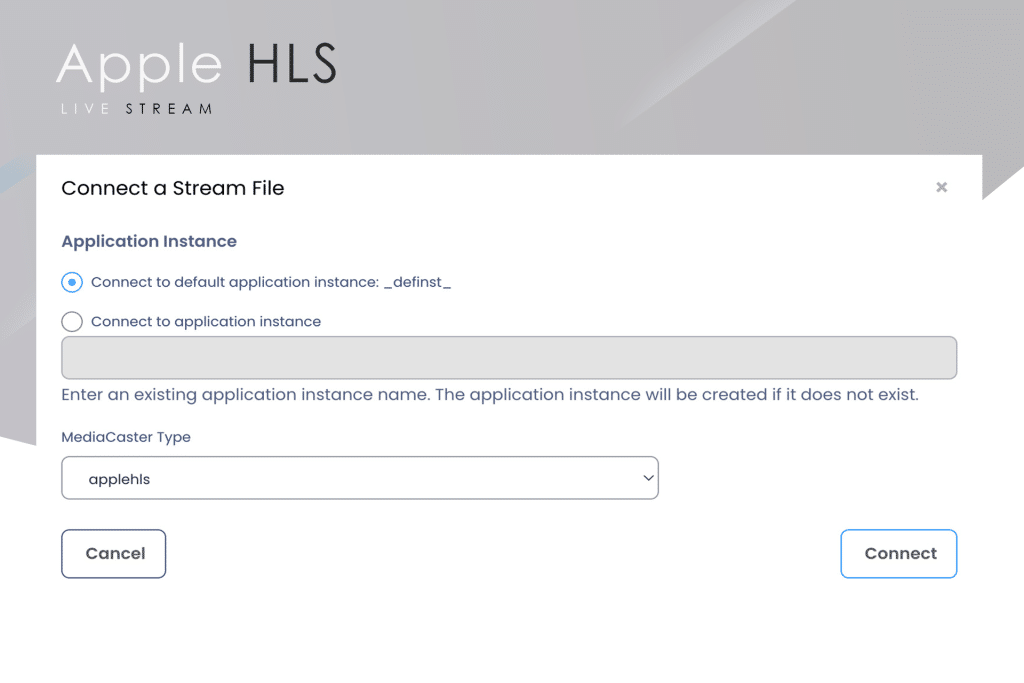Select Connect to default application instance radio
Viewport: 1024px width, 683px height.
tap(72, 282)
